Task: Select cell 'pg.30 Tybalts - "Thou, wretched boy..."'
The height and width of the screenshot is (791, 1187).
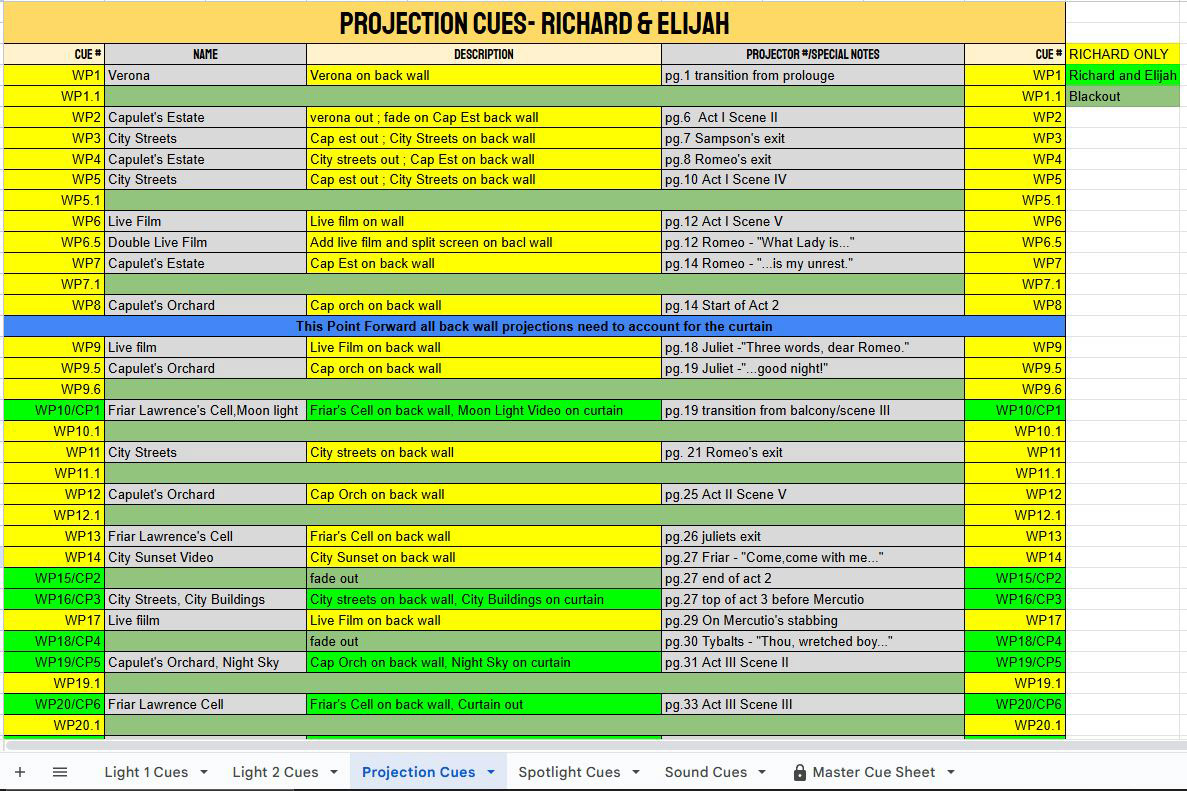Action: pos(813,641)
